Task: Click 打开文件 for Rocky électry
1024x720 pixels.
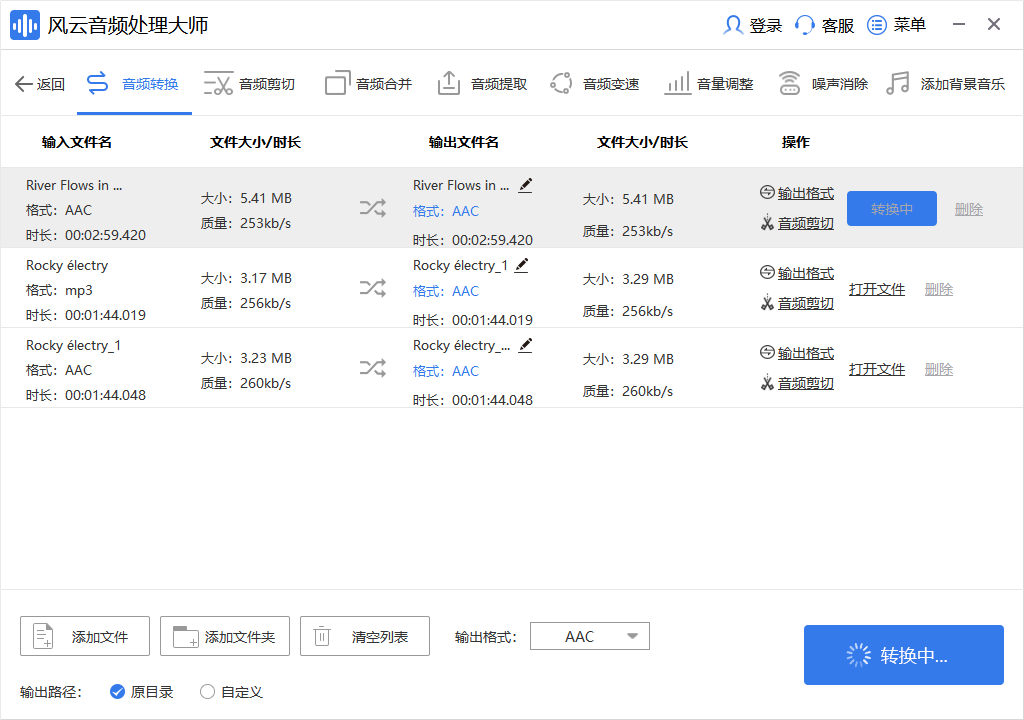Action: point(877,288)
